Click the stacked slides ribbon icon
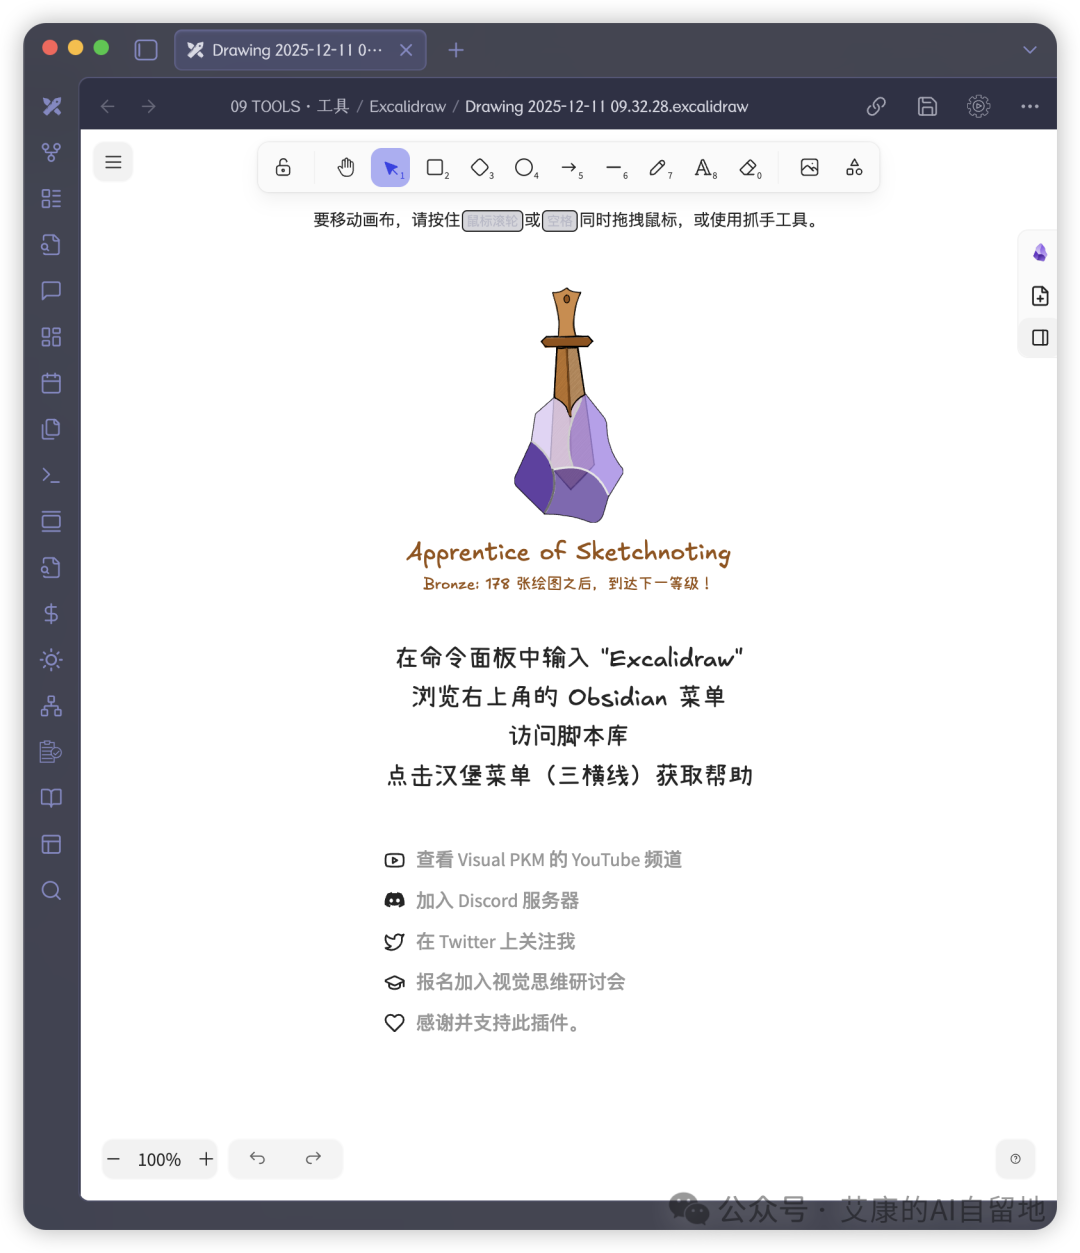 51,521
